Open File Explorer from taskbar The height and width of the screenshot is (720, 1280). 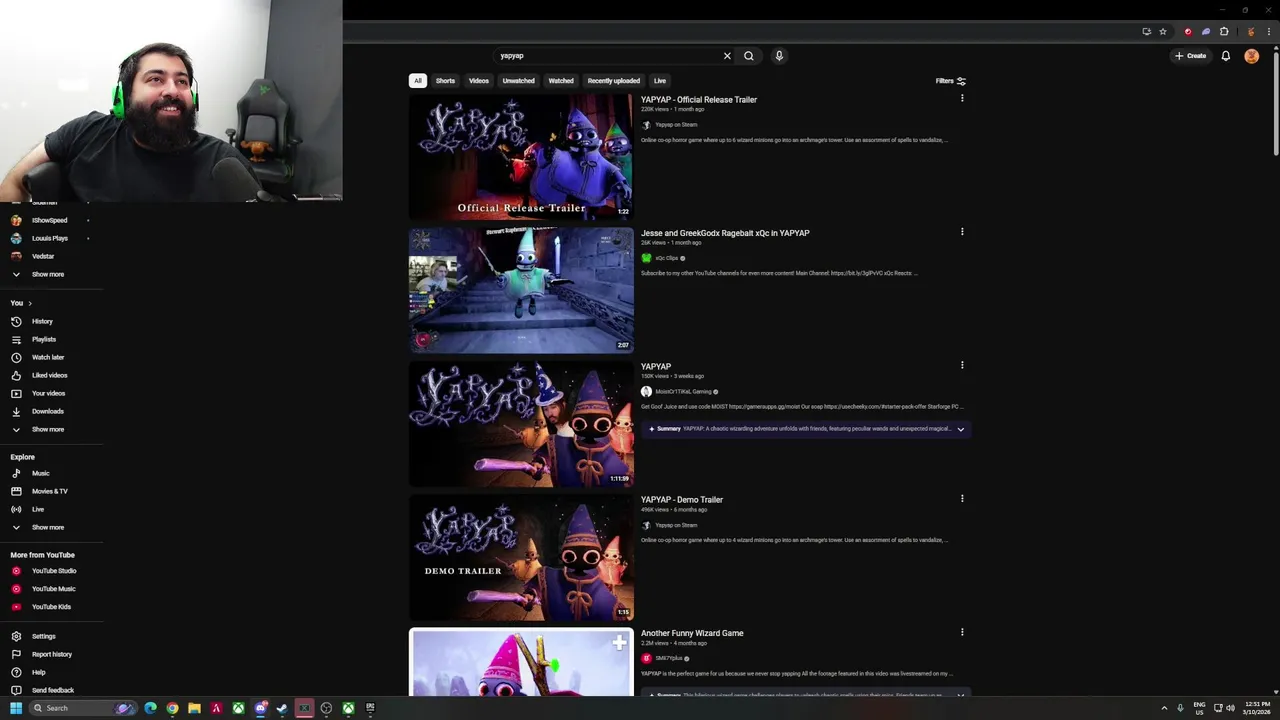(194, 708)
